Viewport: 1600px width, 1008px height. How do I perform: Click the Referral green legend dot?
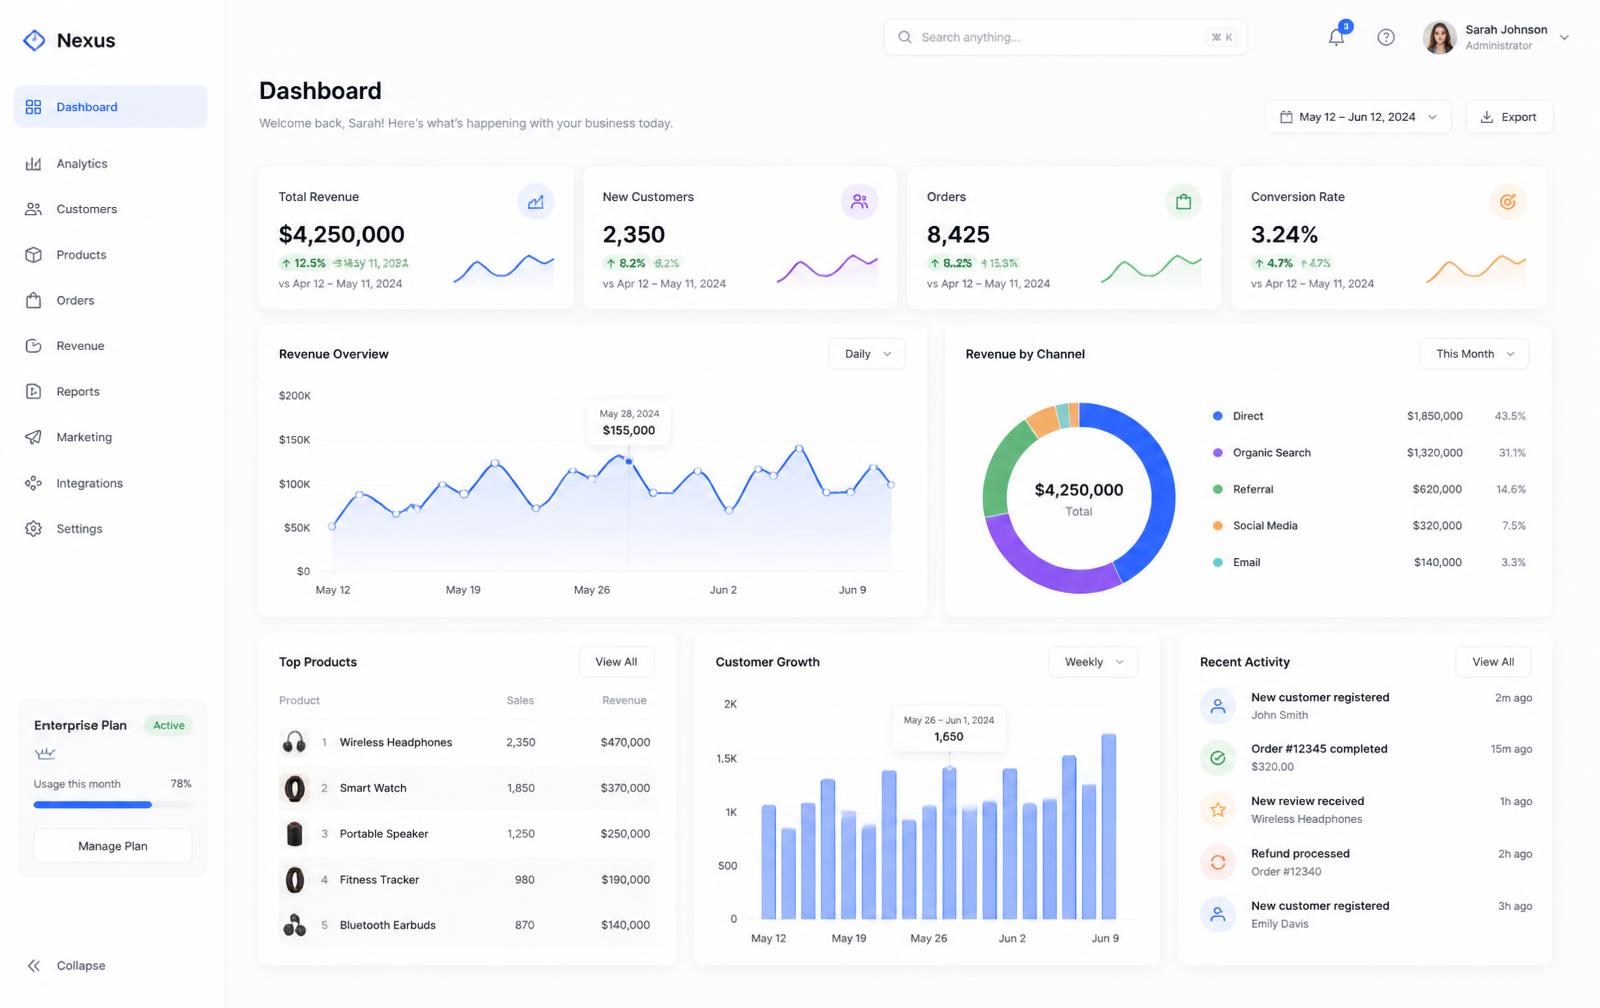coord(1218,489)
